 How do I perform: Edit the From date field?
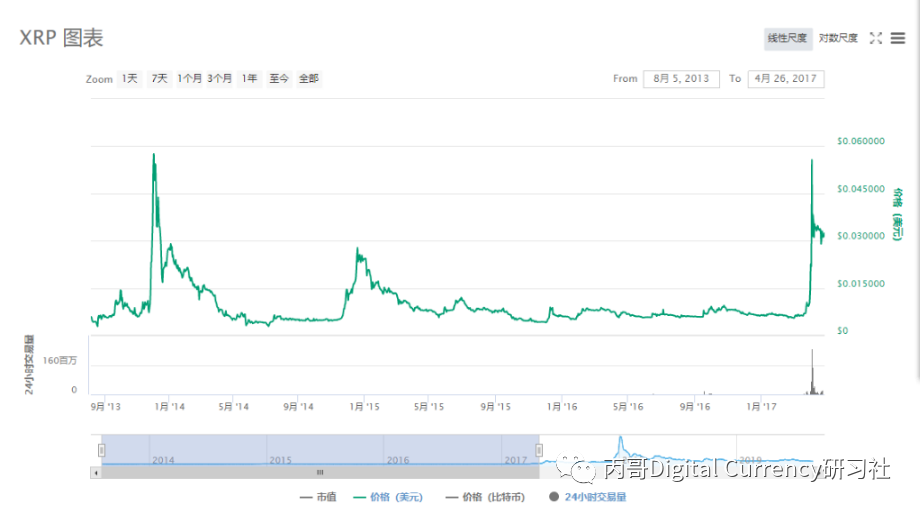[681, 78]
